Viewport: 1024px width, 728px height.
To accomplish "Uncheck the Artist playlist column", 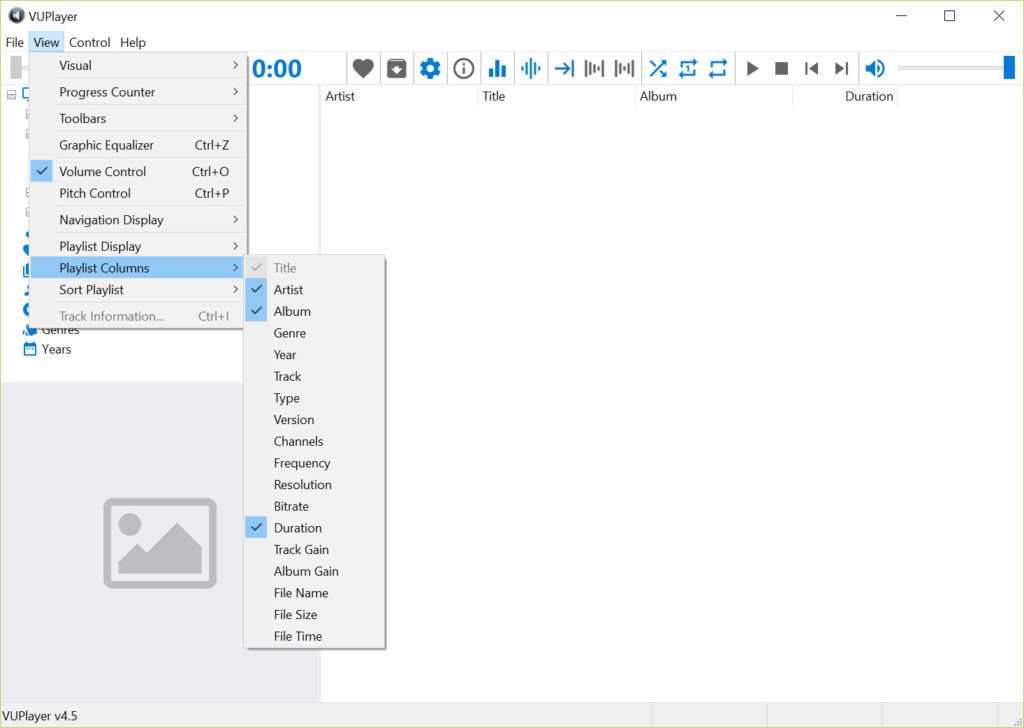I will click(x=288, y=290).
